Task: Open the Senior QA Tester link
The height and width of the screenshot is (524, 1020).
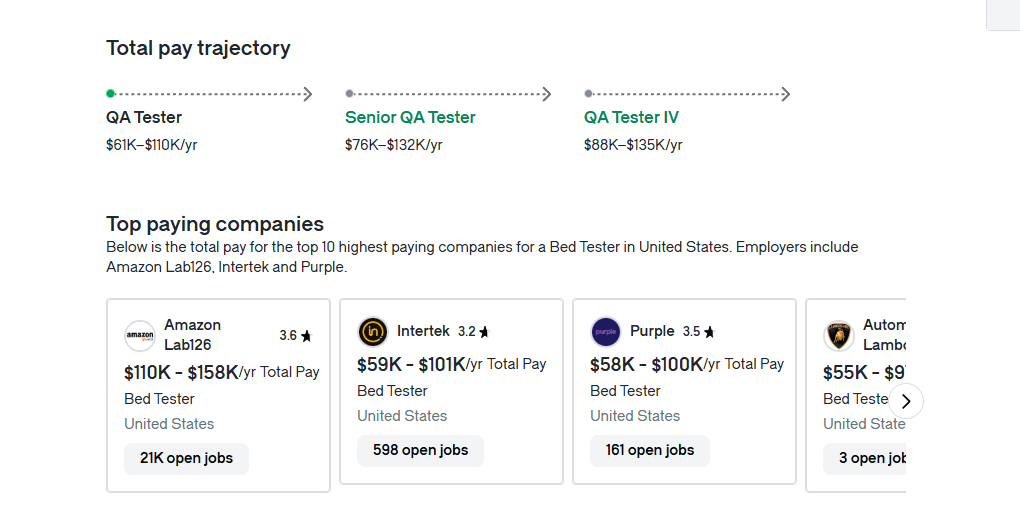Action: tap(410, 117)
